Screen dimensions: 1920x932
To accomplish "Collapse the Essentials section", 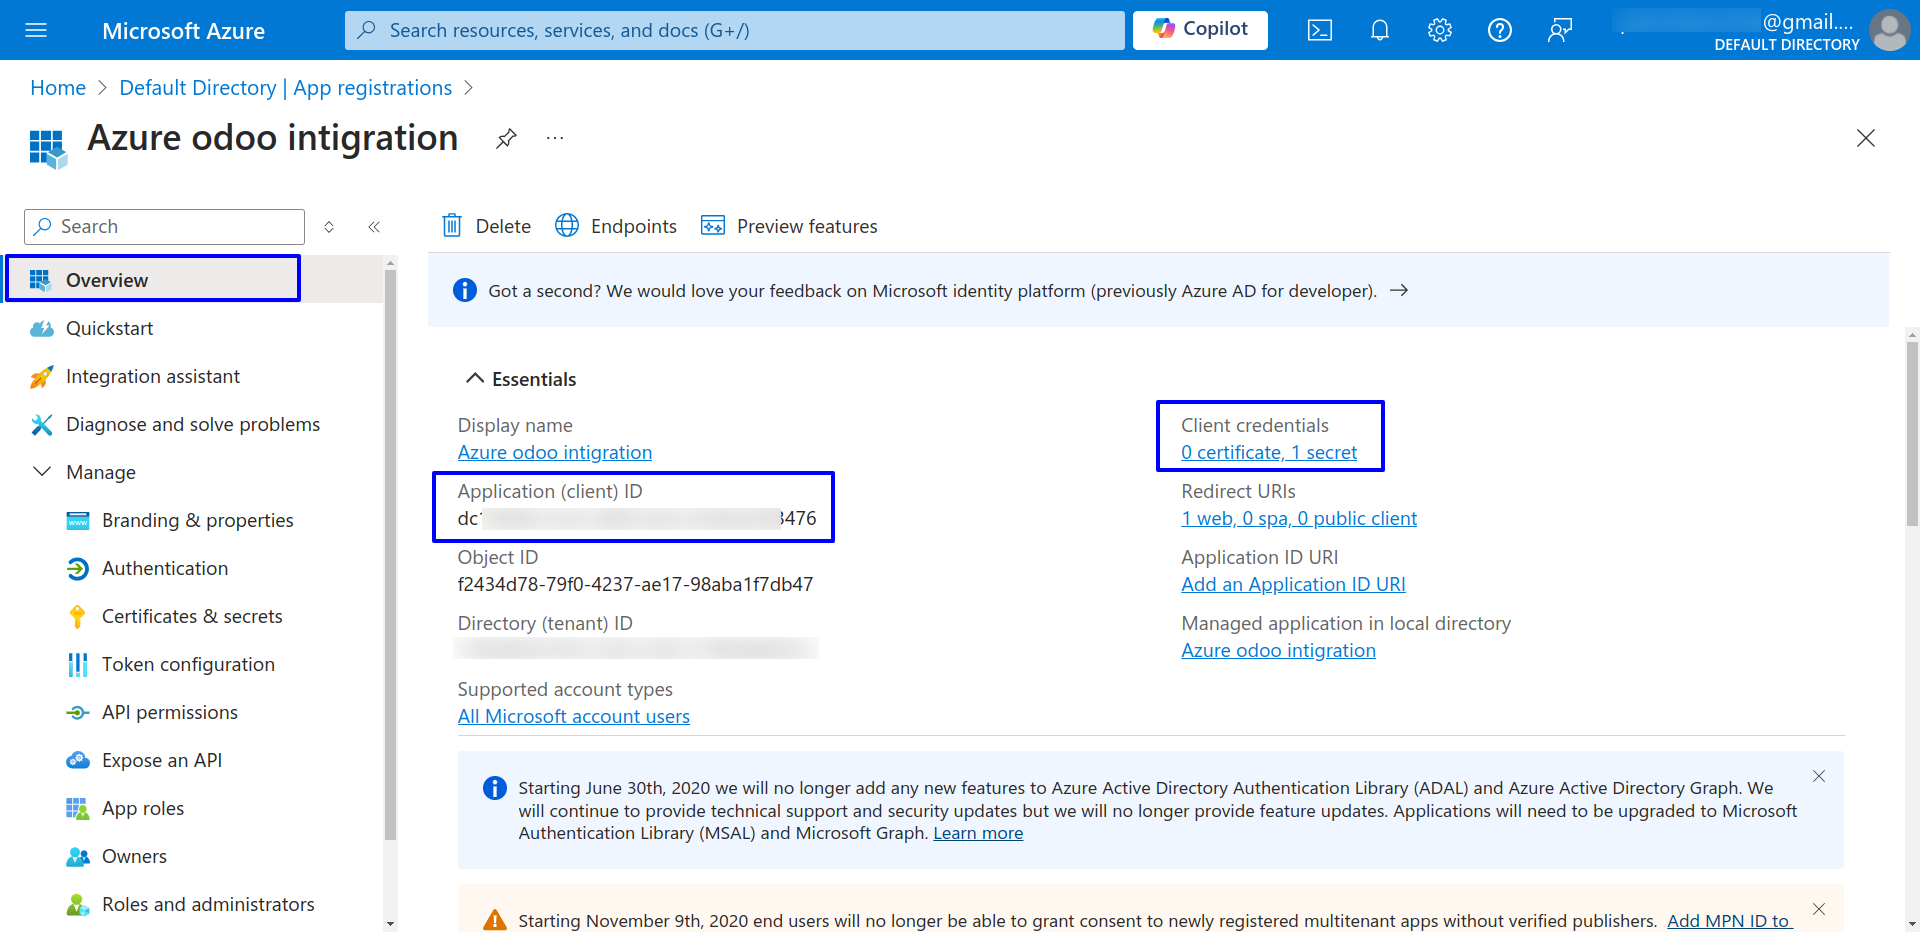I will 474,379.
